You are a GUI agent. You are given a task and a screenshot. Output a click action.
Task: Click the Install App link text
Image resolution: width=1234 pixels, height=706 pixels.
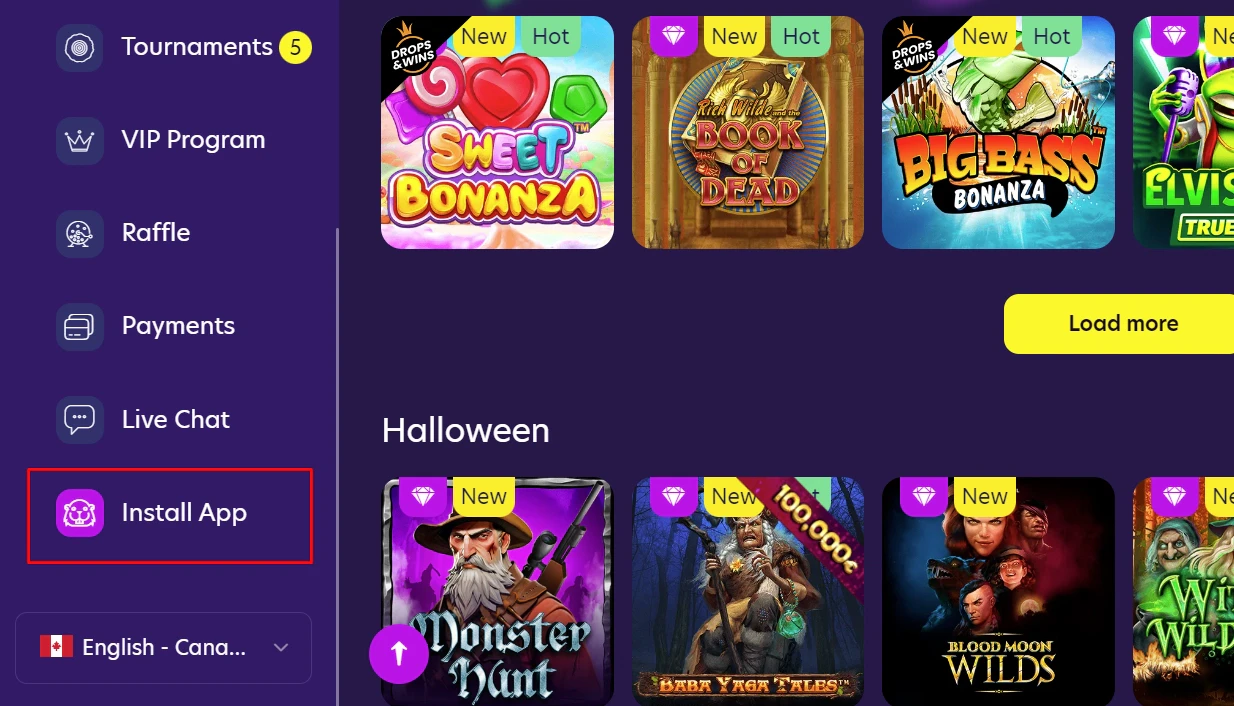coord(184,513)
